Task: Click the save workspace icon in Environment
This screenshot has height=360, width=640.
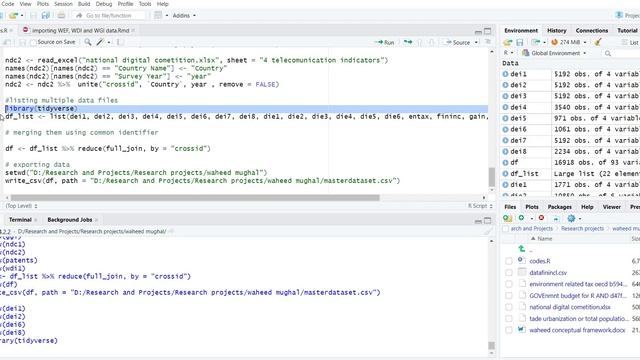Action: (520, 42)
